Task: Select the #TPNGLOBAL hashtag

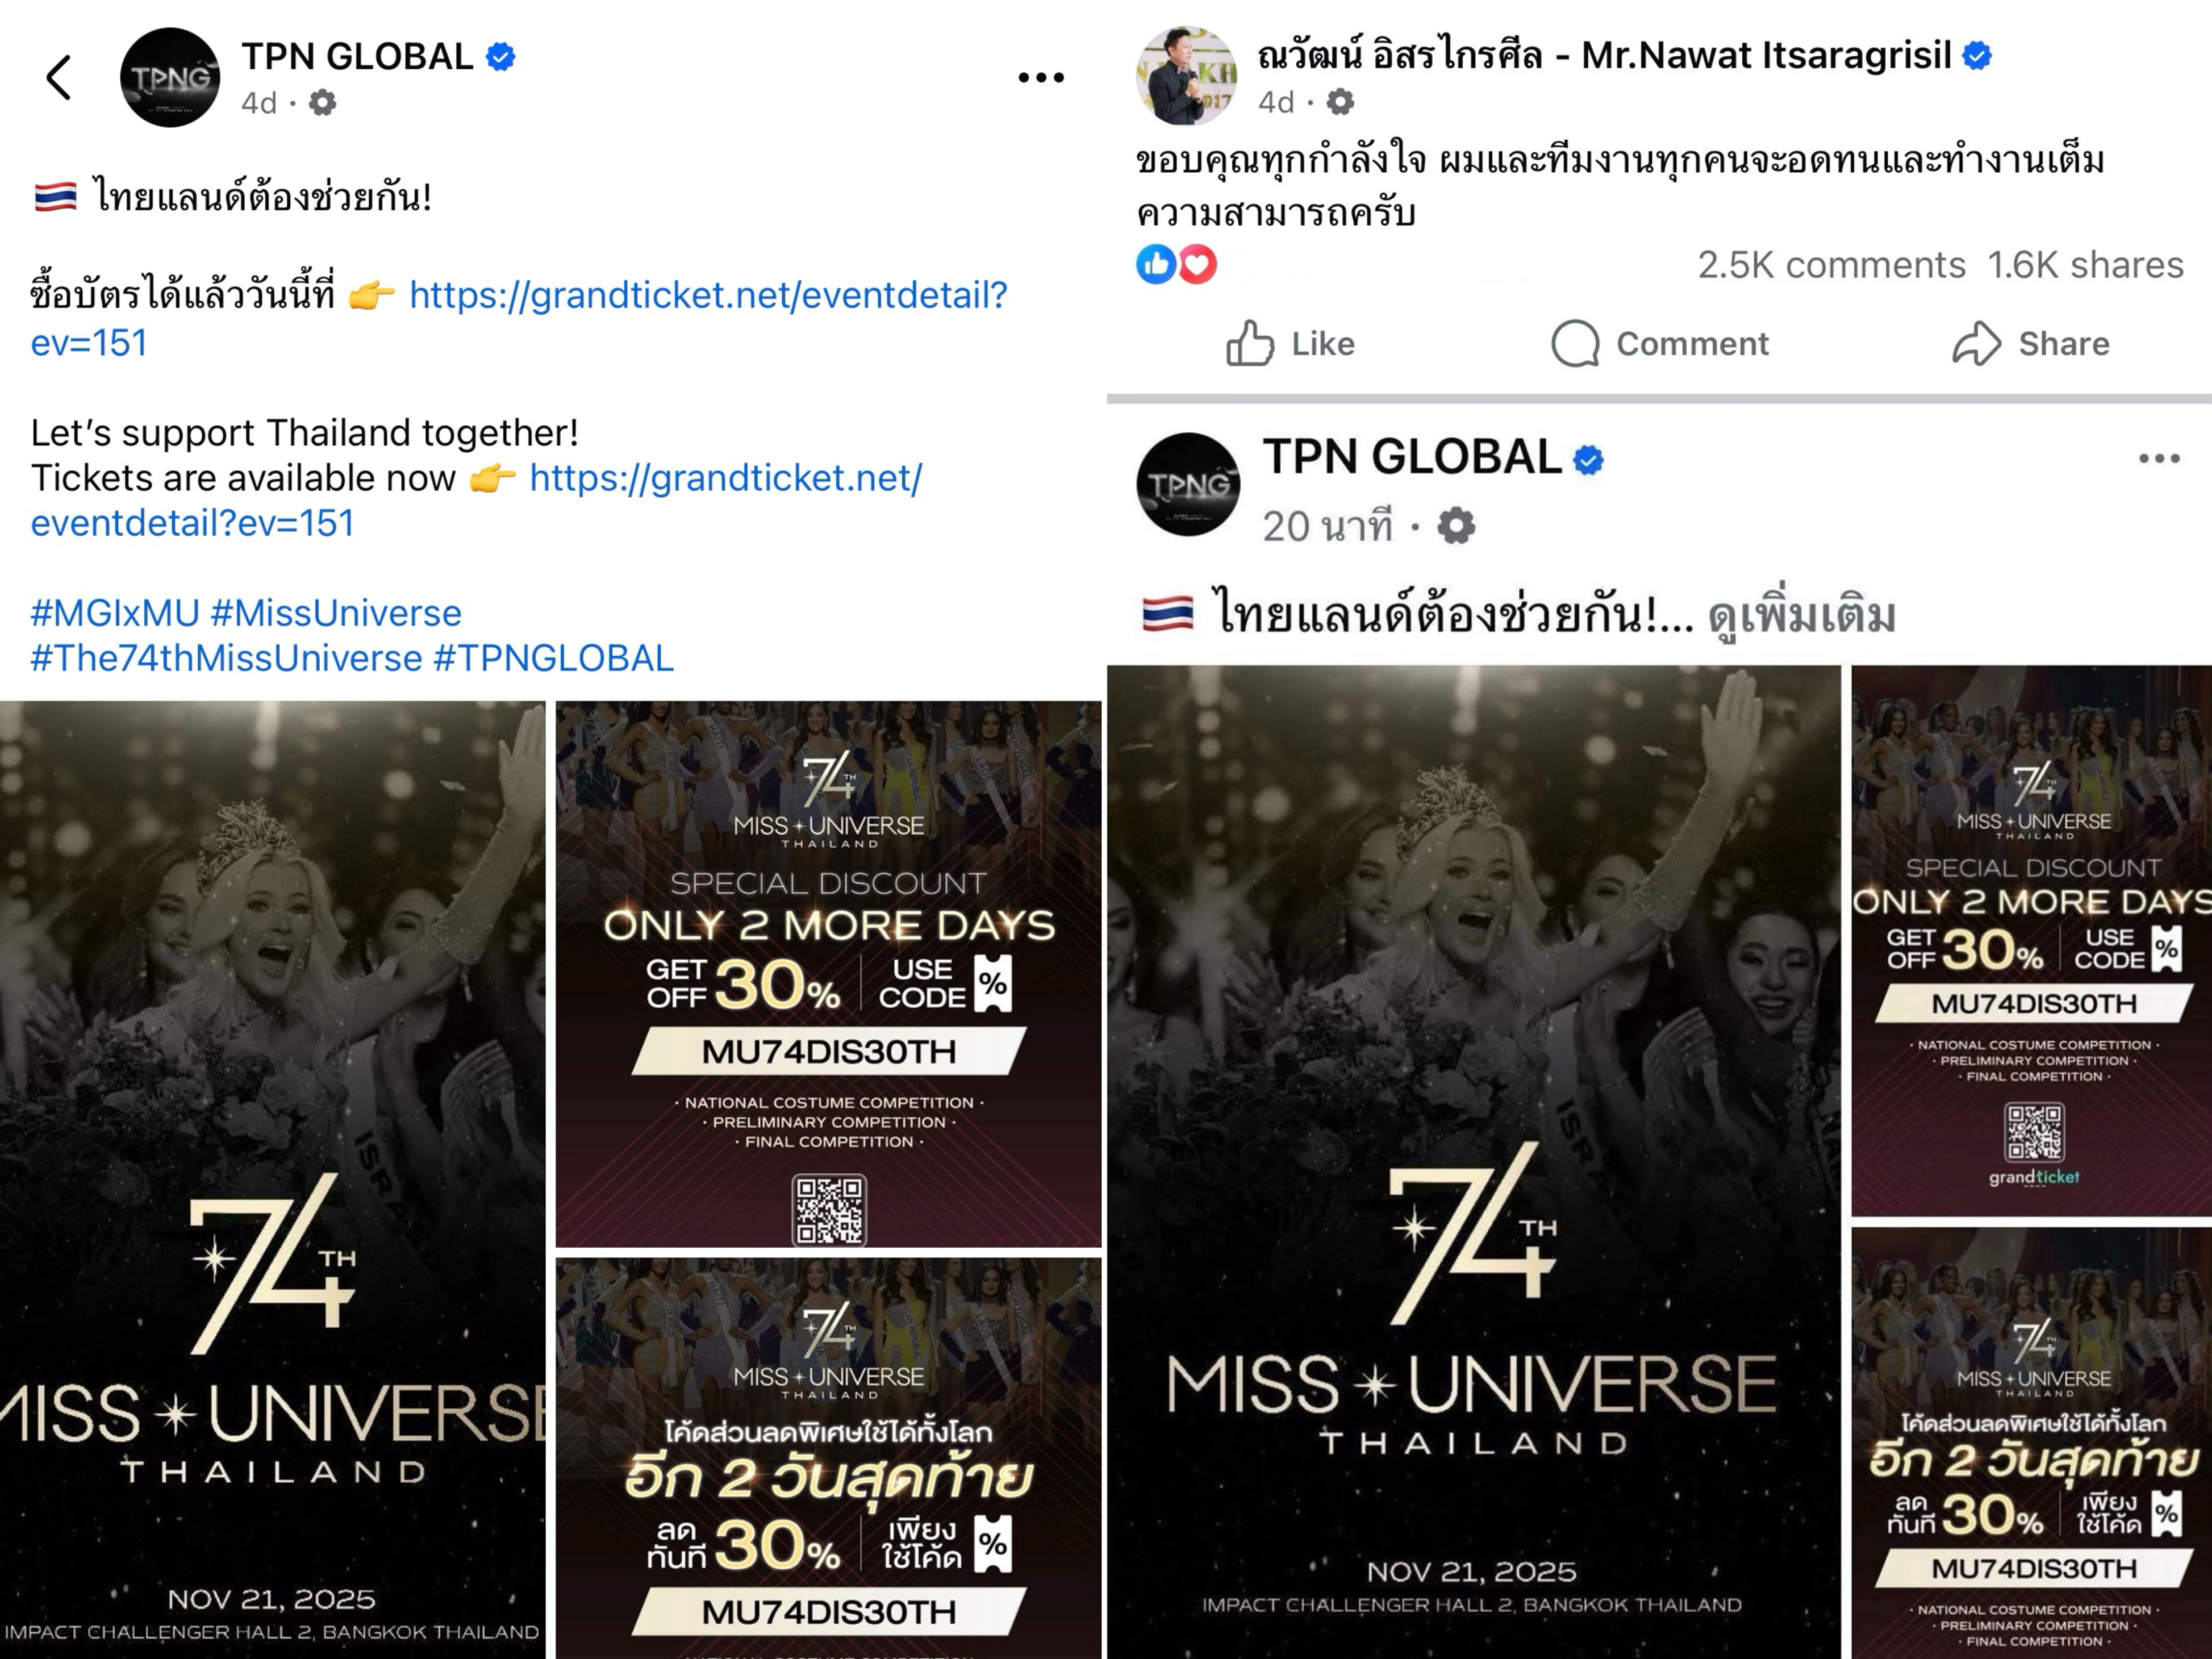Action: tap(554, 658)
